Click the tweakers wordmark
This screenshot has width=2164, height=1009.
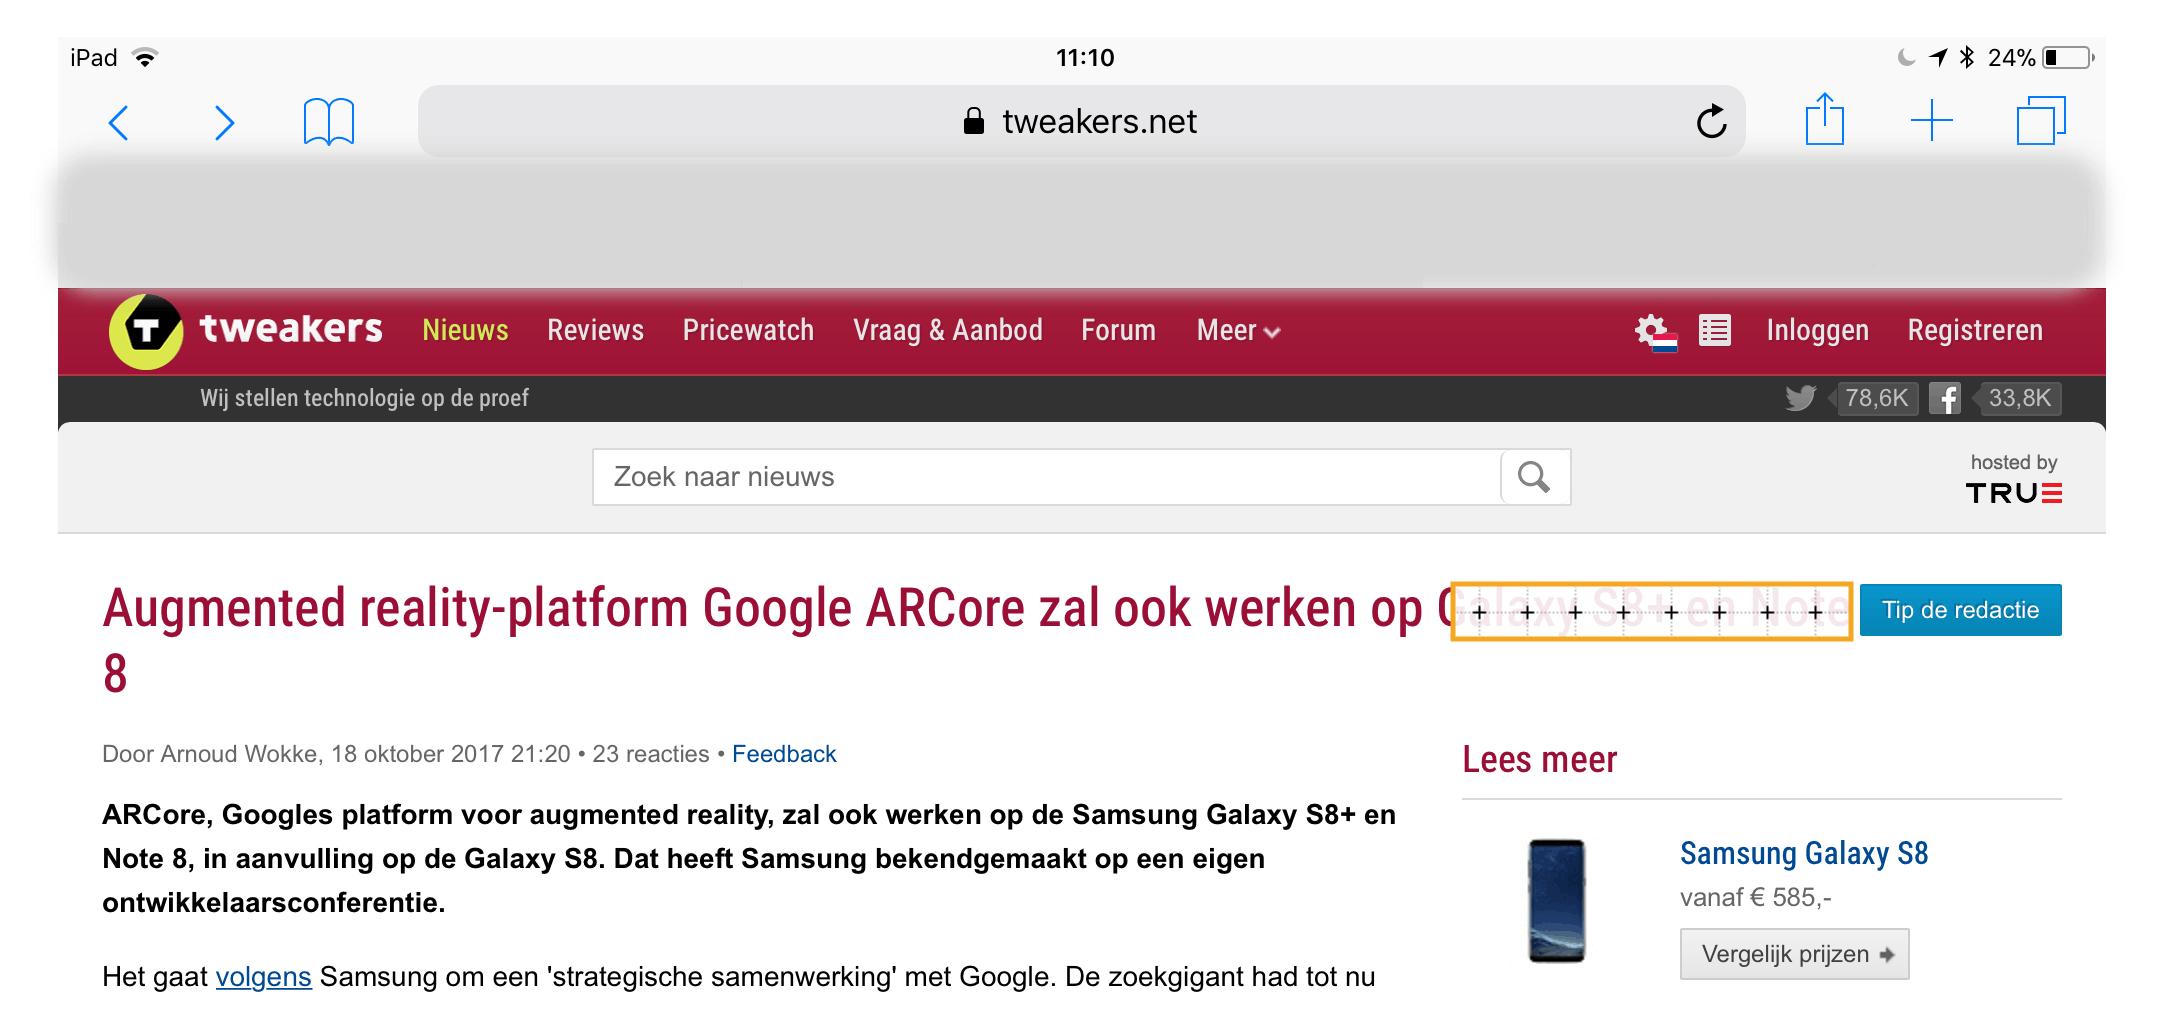(x=291, y=328)
